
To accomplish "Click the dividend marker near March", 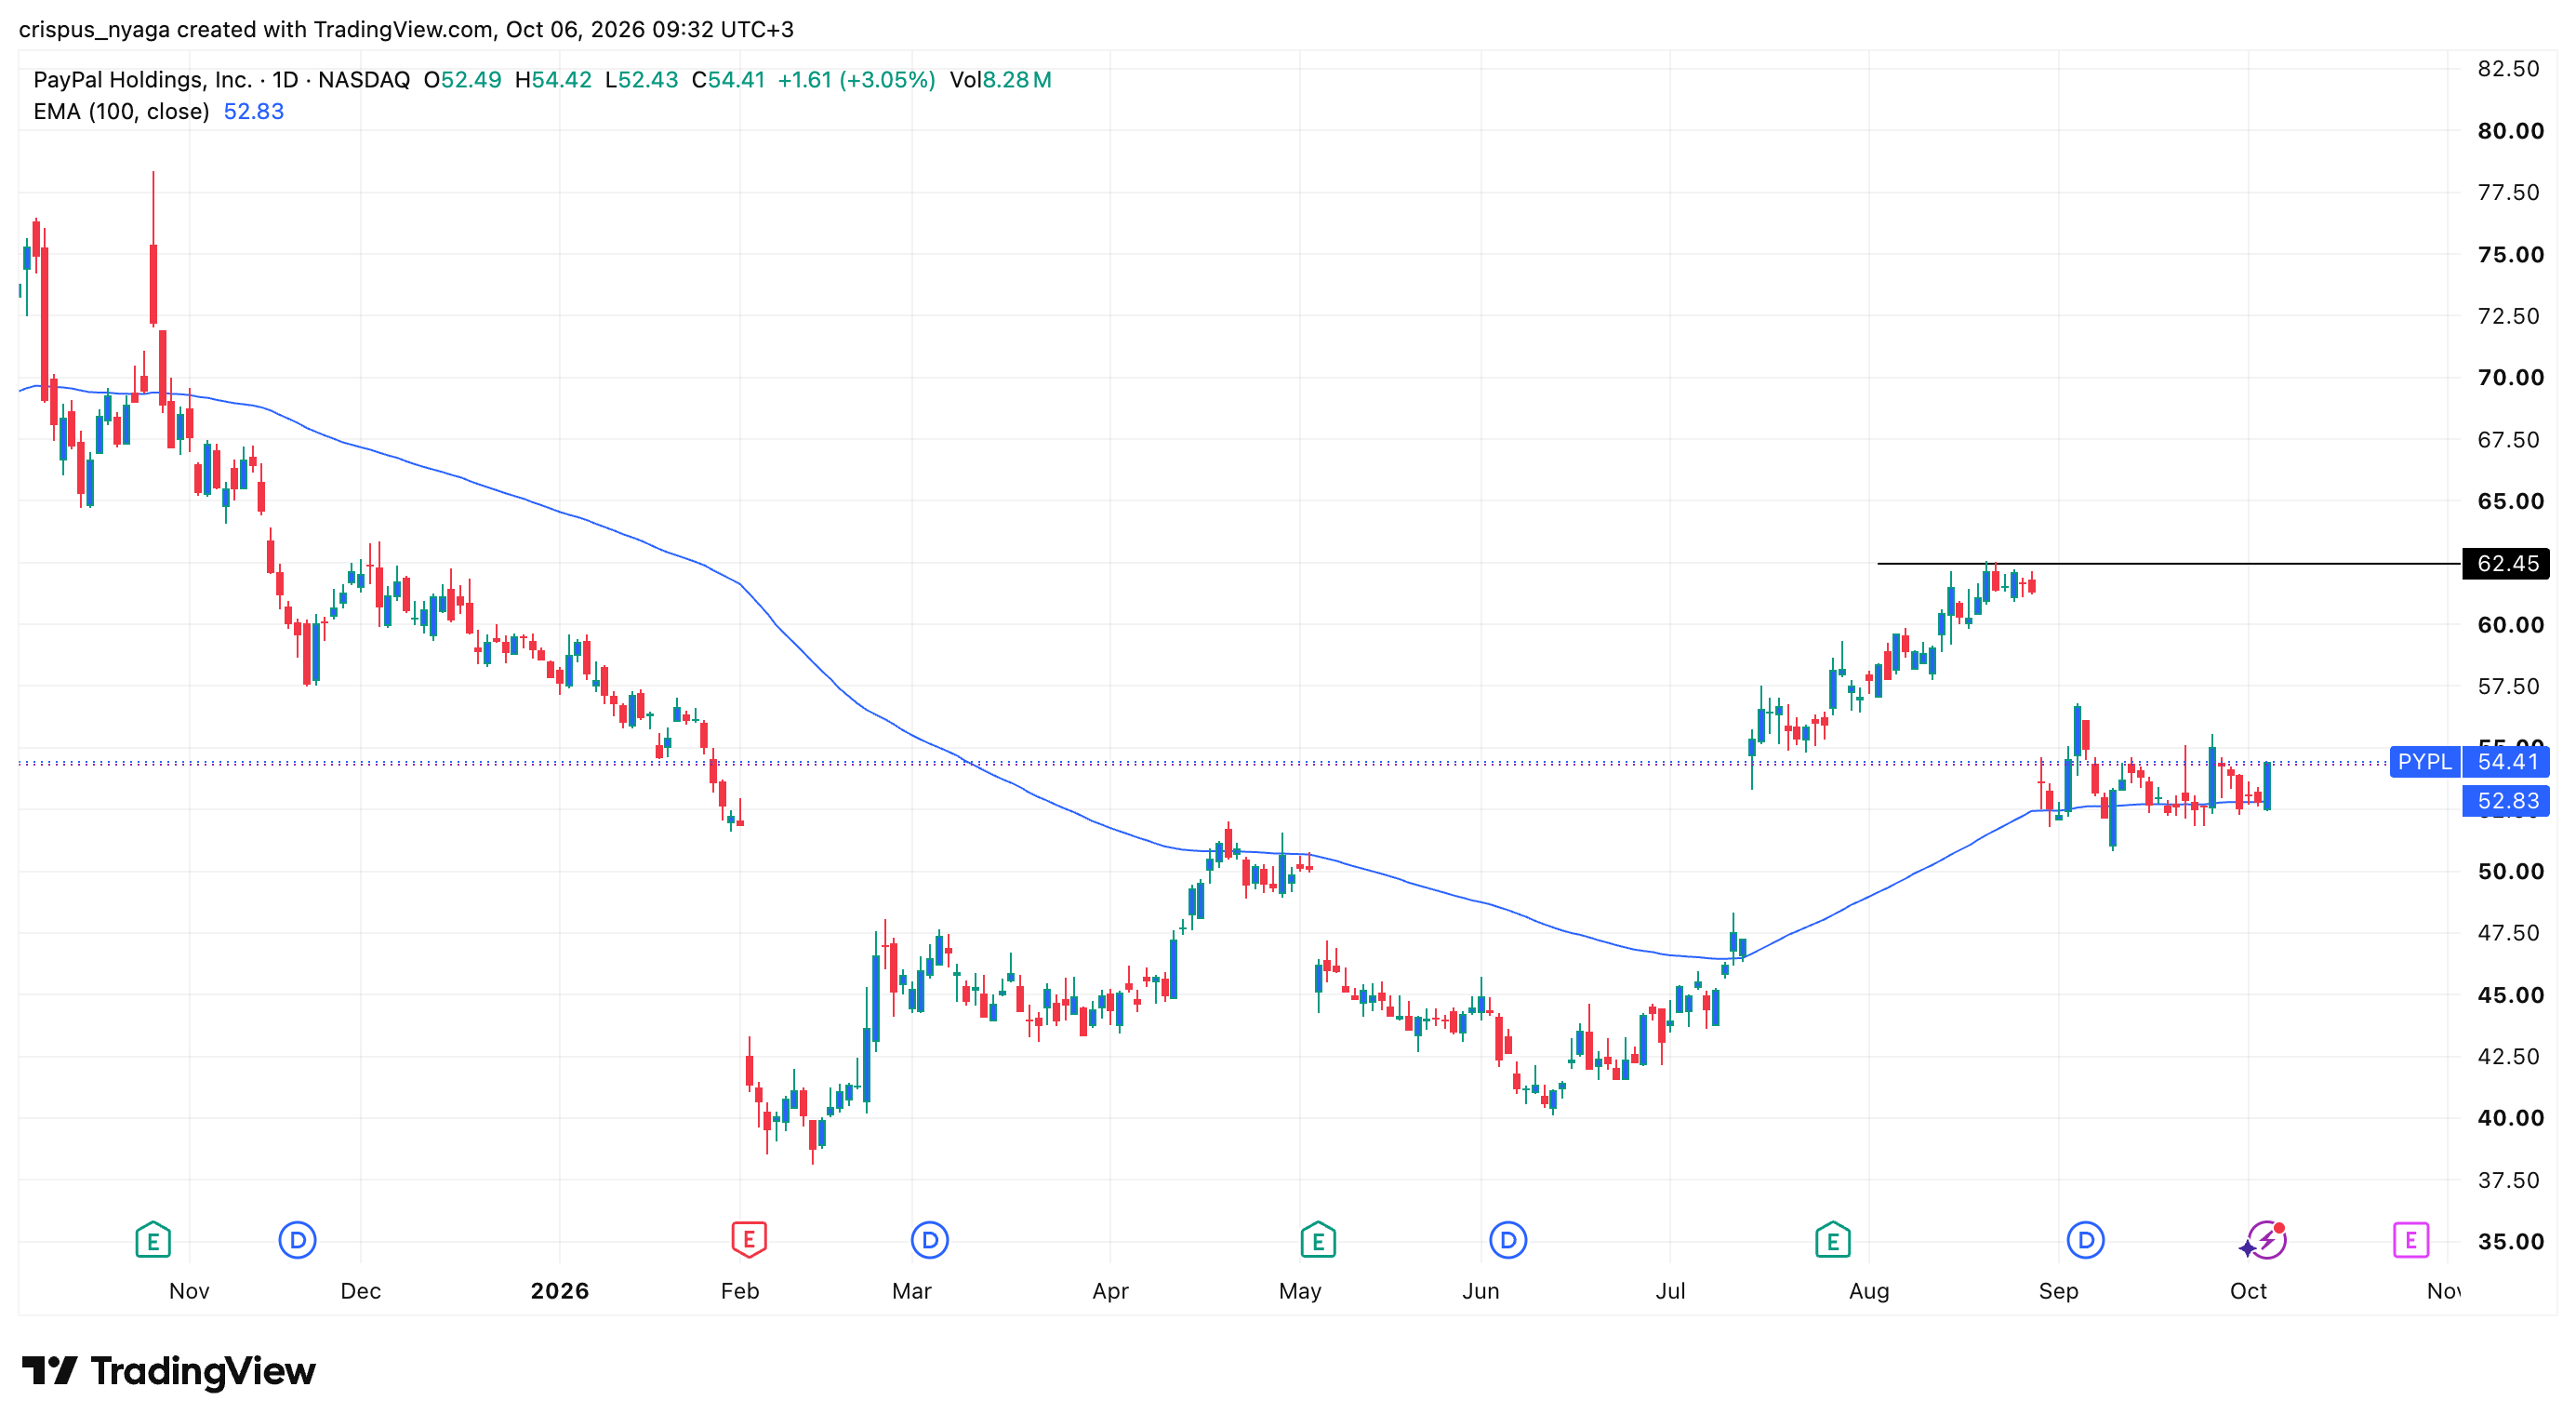I will [929, 1240].
